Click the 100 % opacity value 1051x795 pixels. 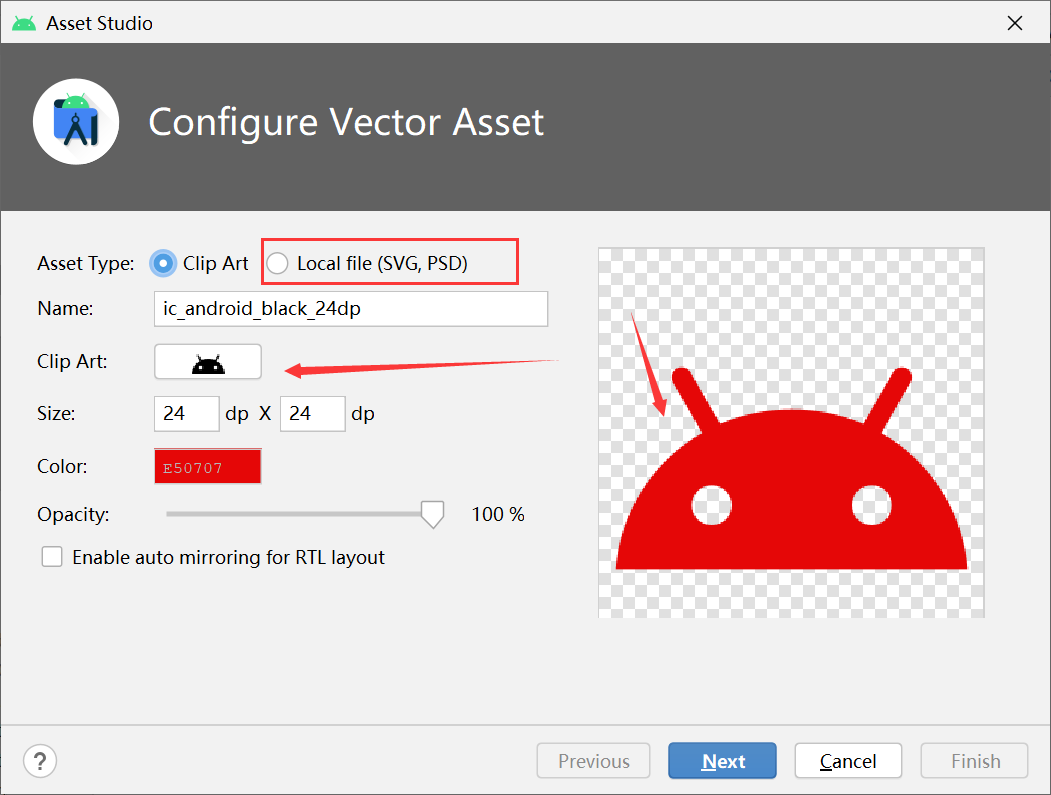click(498, 514)
